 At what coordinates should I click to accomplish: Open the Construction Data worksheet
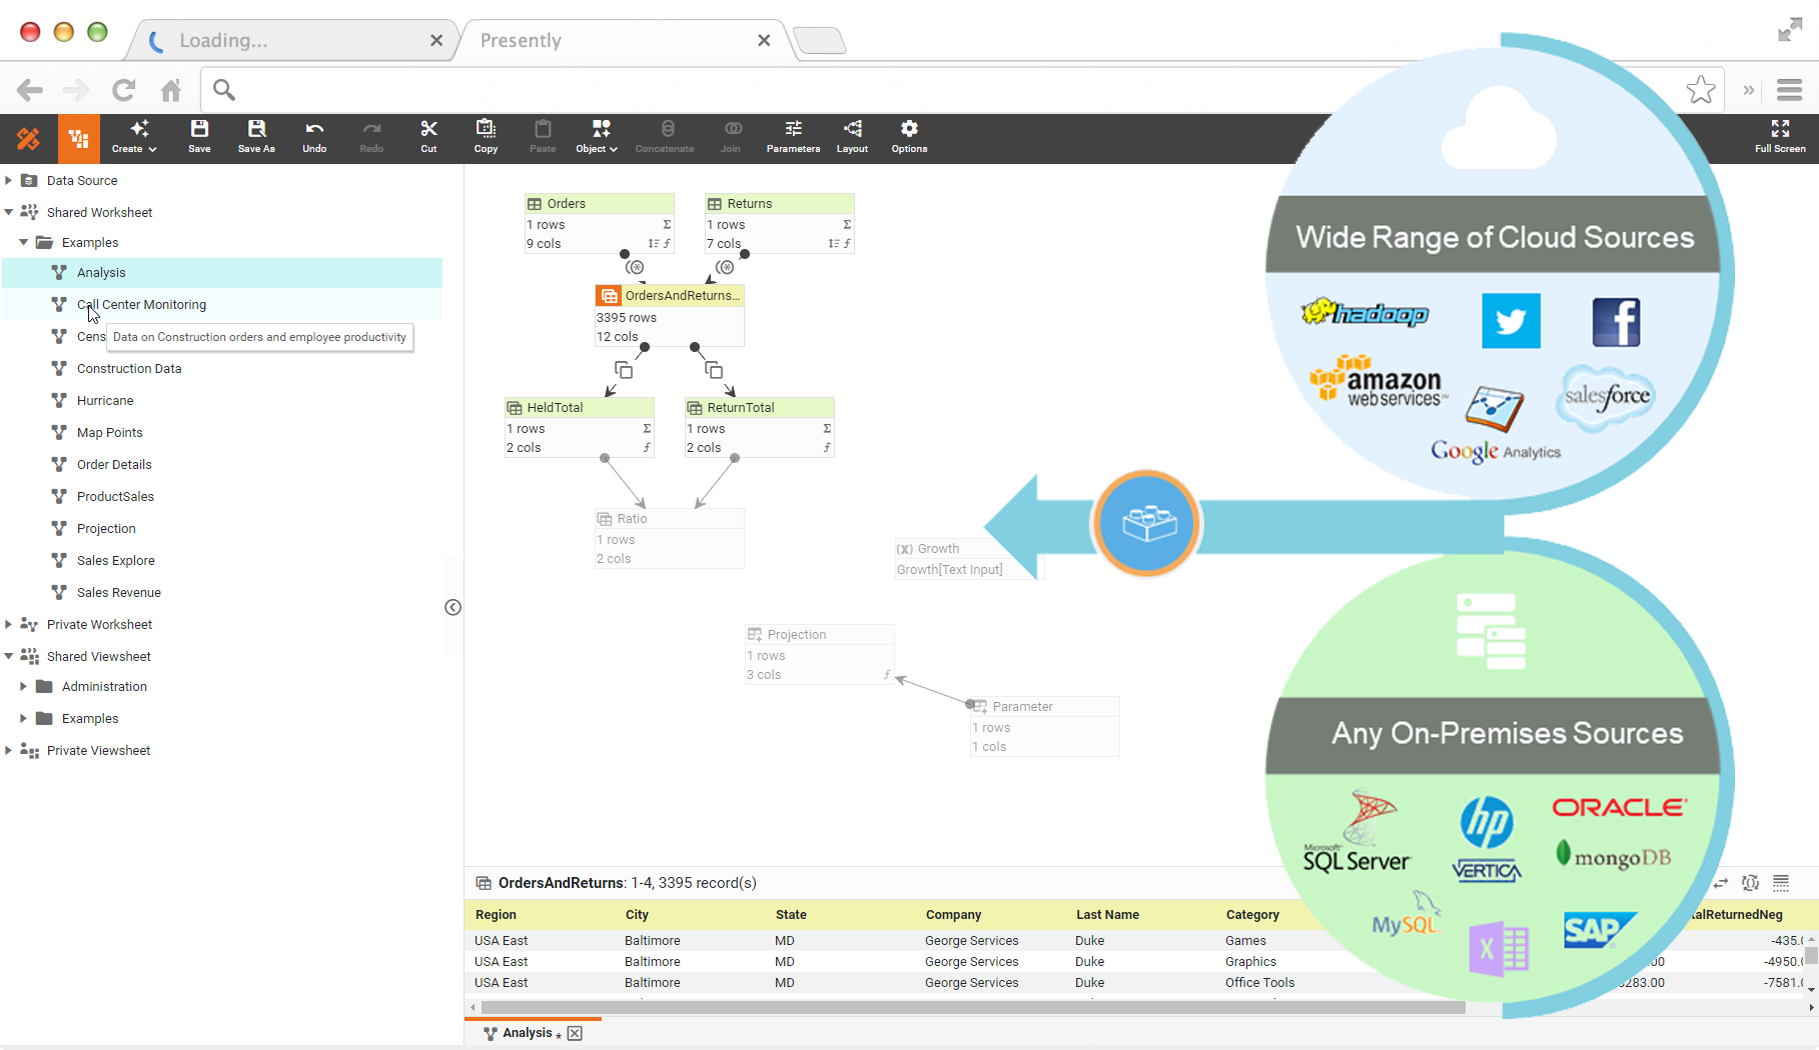pos(129,368)
